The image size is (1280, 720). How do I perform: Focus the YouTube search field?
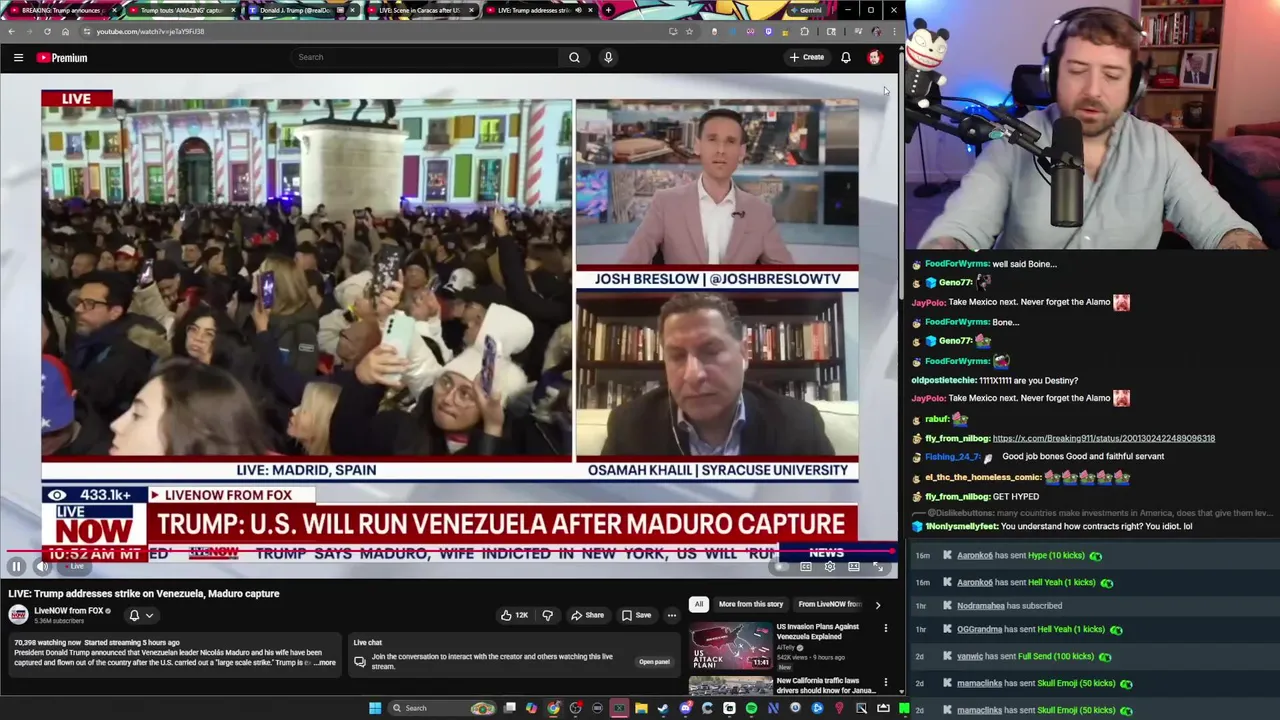[x=425, y=57]
